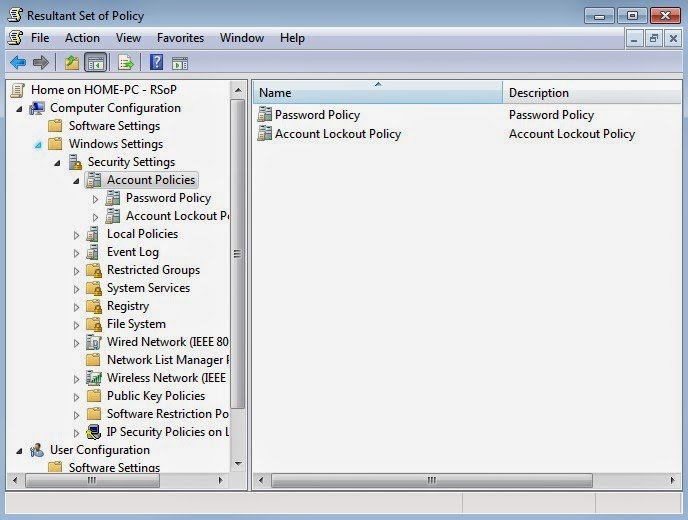Screen dimensions: 688x520
Task: Select Account Lockout Policy in the list
Action: 337,134
